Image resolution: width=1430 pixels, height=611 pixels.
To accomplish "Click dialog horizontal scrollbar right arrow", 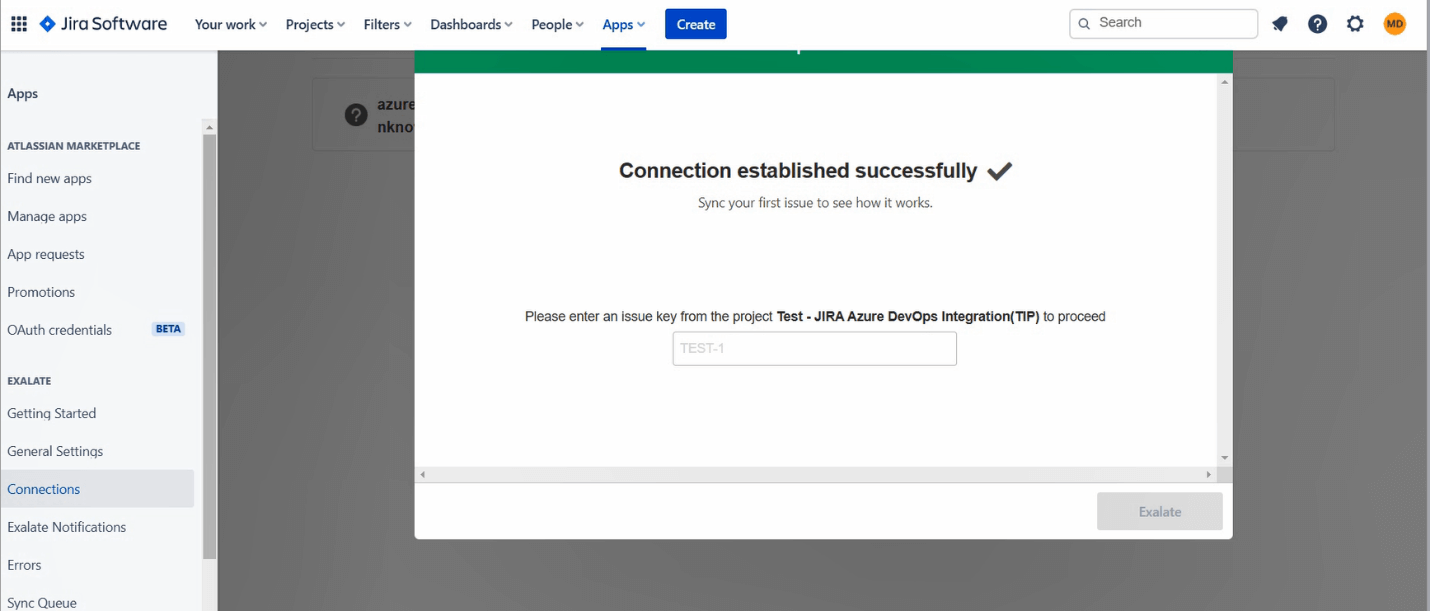I will click(1209, 474).
